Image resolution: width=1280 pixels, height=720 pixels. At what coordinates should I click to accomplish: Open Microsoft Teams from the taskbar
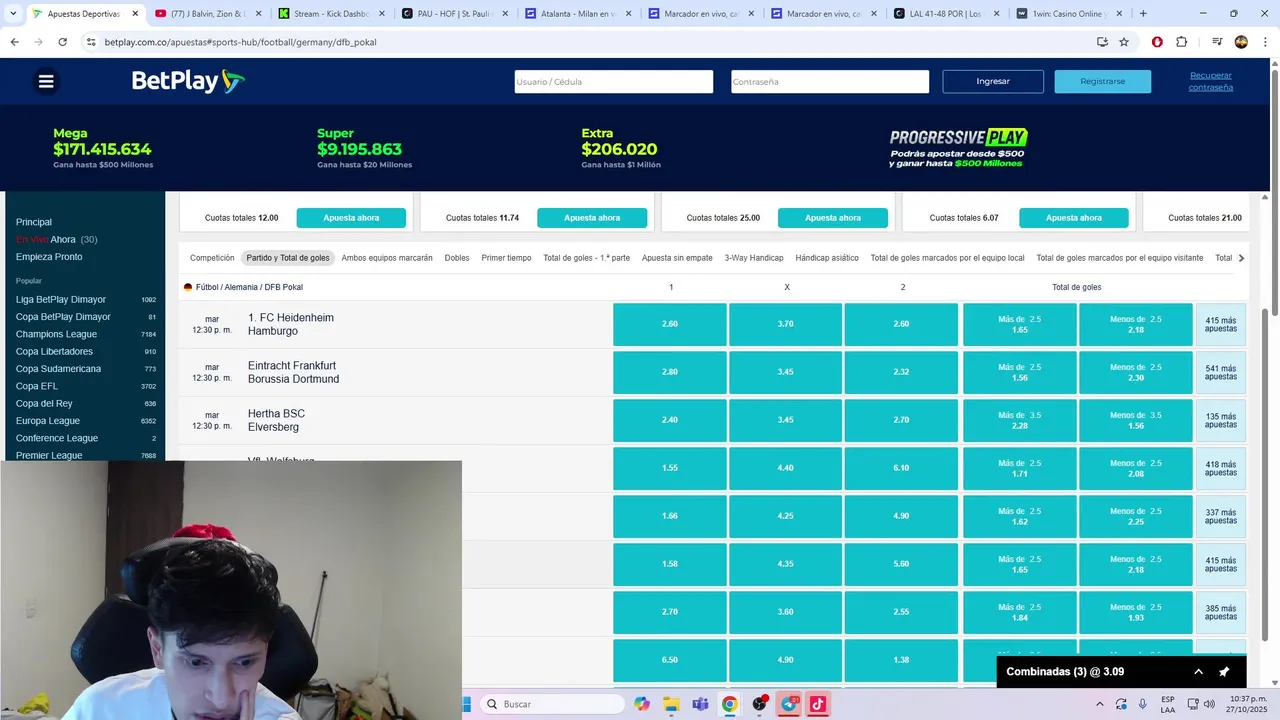(700, 704)
